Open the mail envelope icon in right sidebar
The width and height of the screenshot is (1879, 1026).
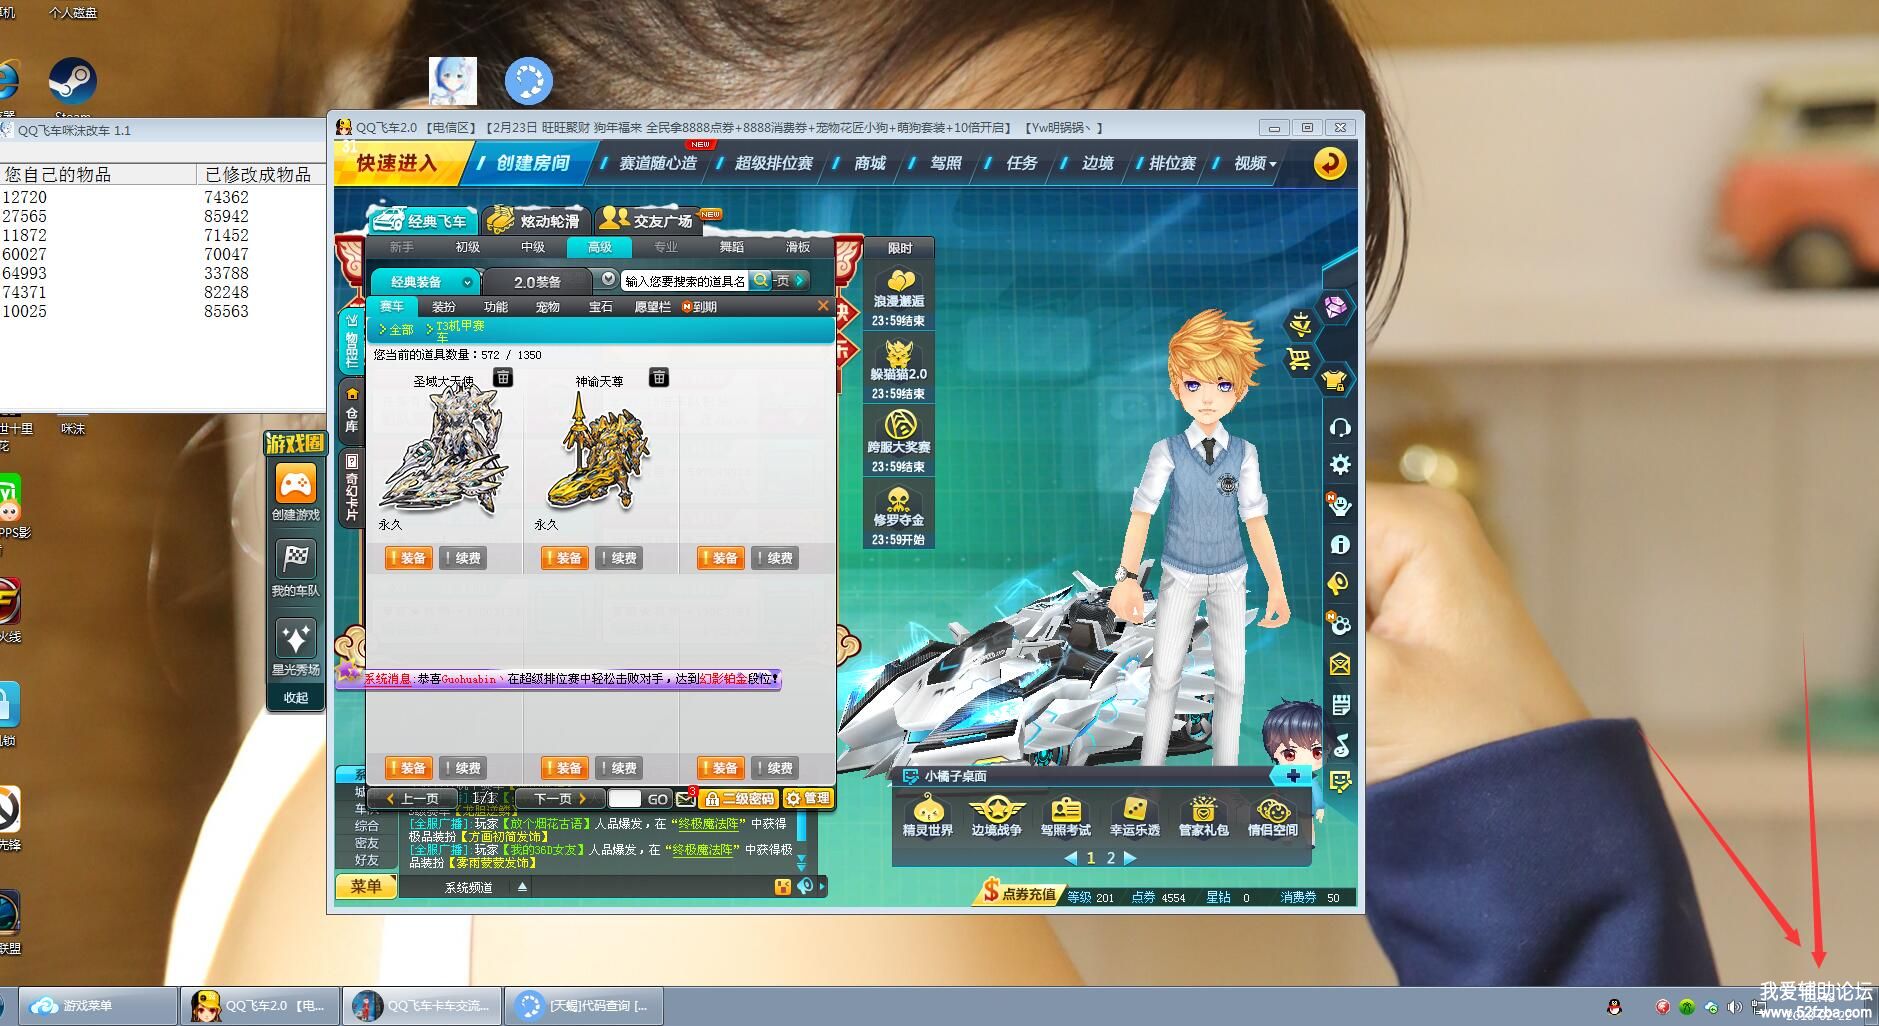(1340, 664)
